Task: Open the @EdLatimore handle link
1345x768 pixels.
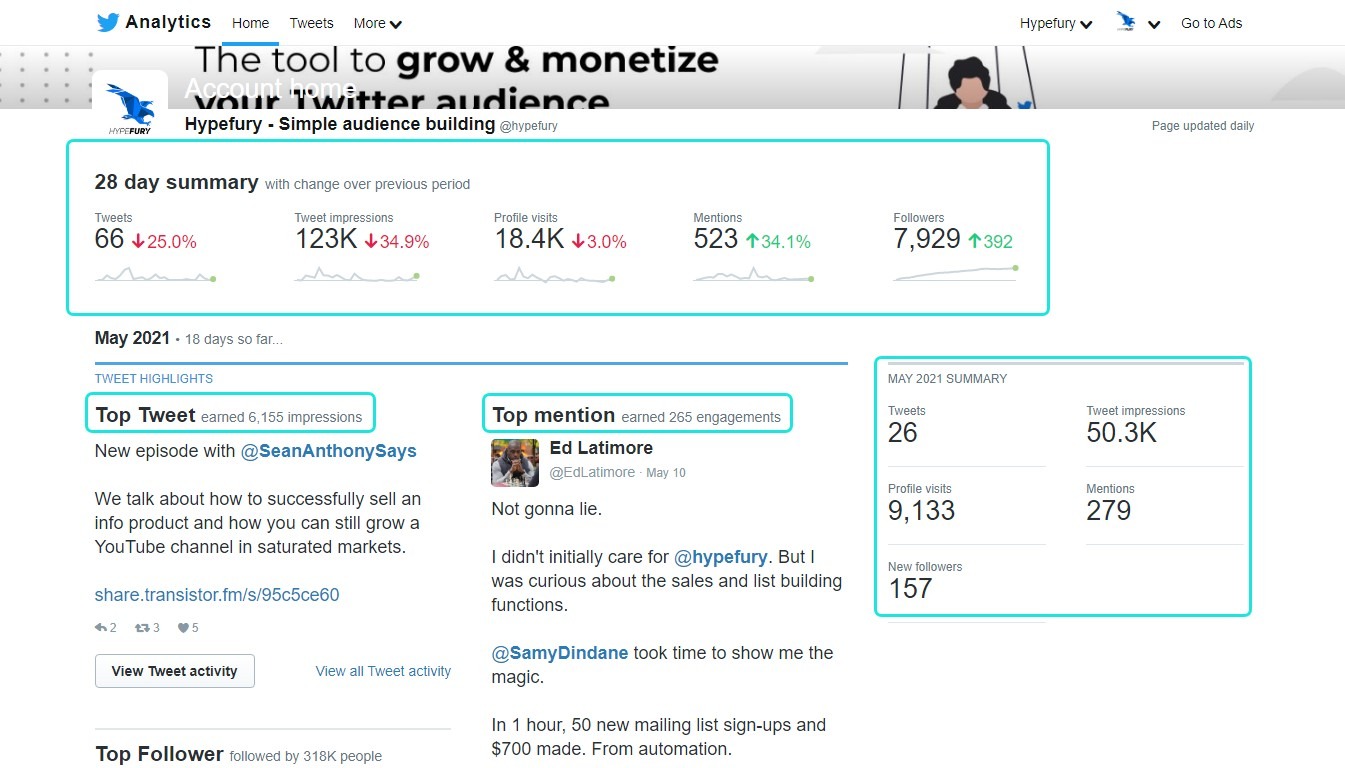Action: point(594,472)
